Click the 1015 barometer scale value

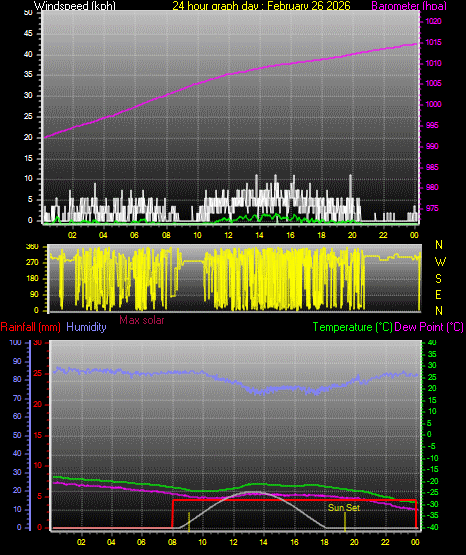point(433,42)
